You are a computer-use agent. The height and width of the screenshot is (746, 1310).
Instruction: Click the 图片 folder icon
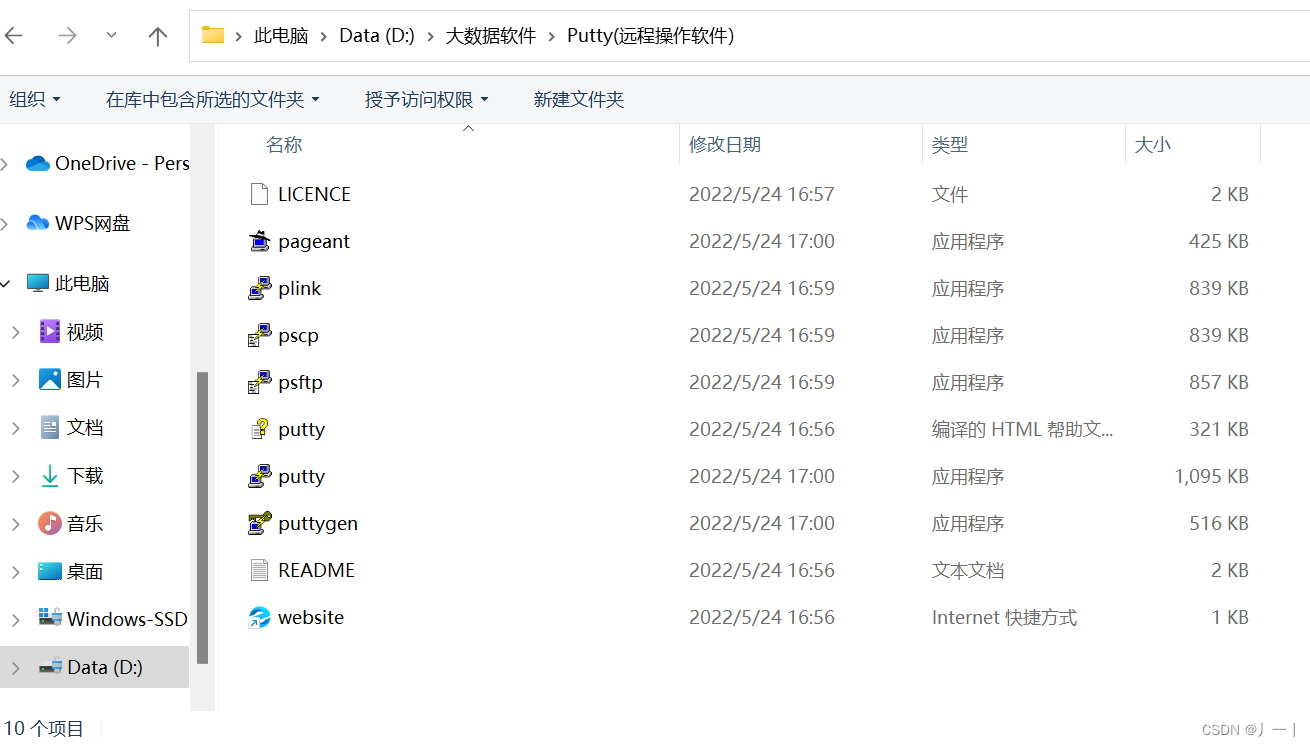(x=50, y=379)
